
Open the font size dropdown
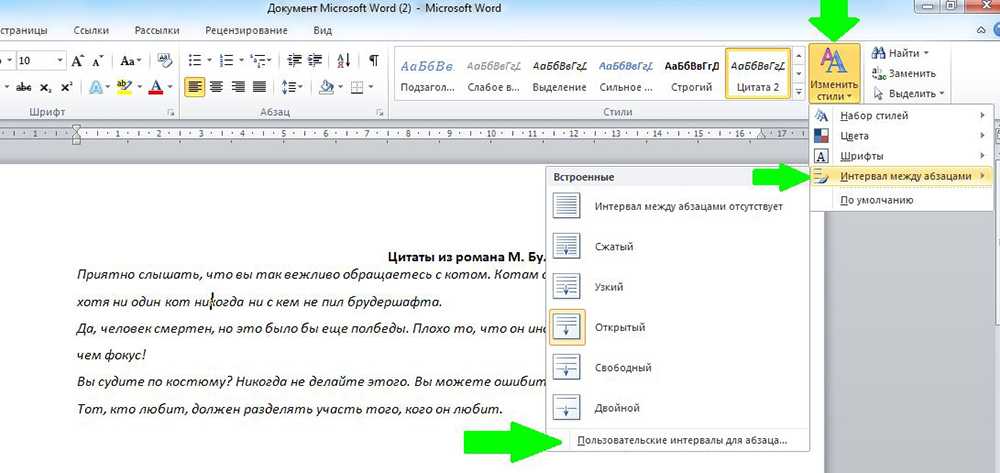[60, 62]
